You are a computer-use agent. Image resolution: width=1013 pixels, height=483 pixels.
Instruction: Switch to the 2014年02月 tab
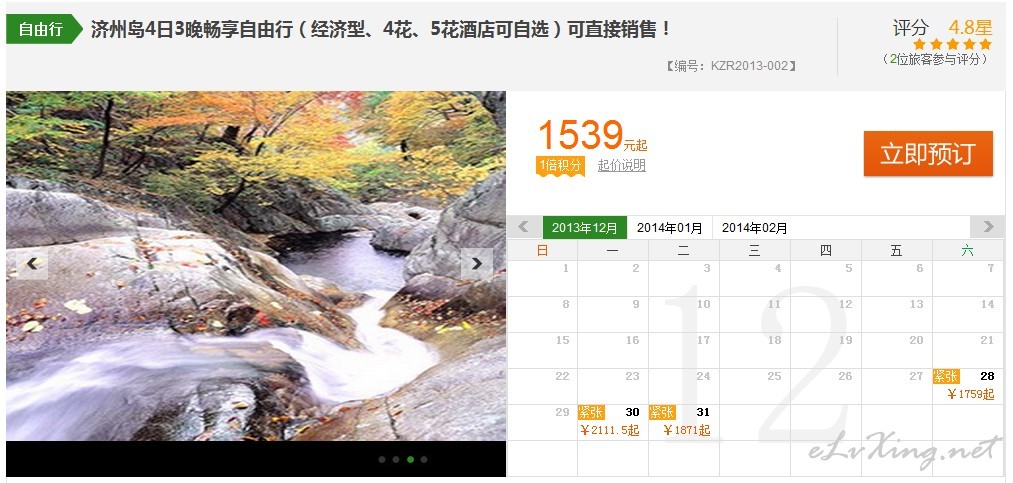755,227
